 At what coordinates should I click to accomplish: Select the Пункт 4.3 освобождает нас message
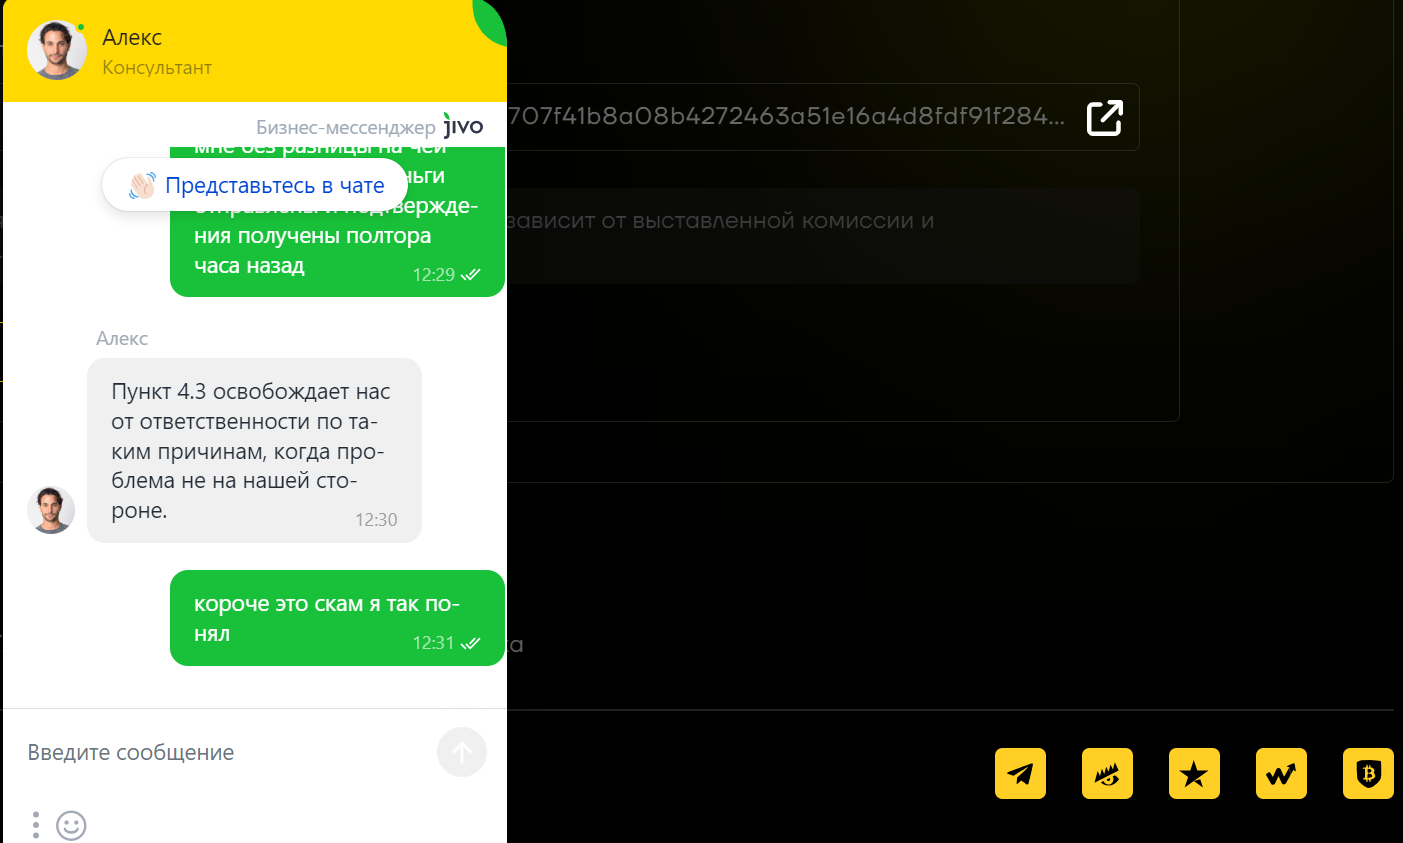point(254,450)
